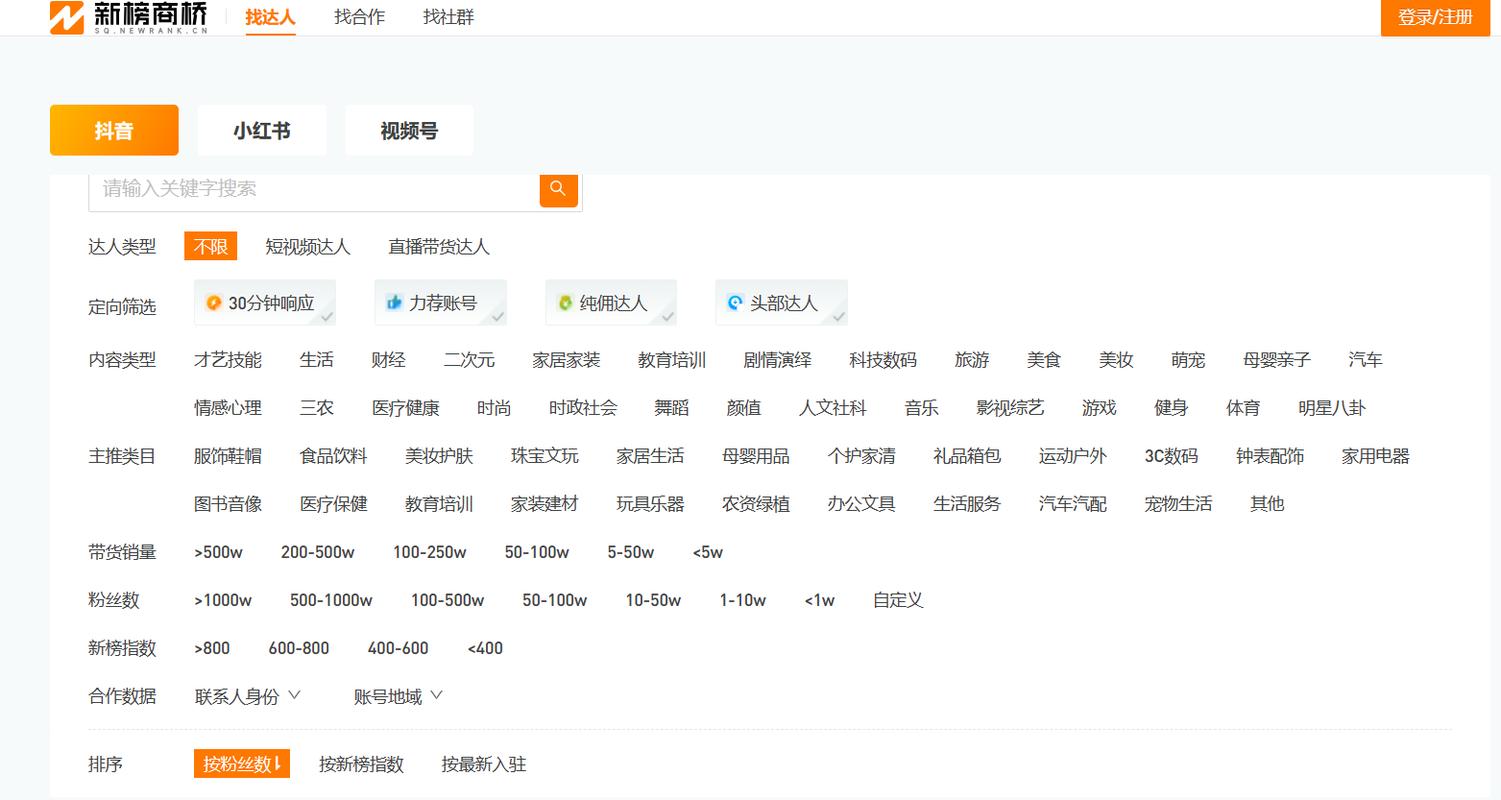
Task: Choose 宠物生活 main category
Action: [x=1178, y=504]
